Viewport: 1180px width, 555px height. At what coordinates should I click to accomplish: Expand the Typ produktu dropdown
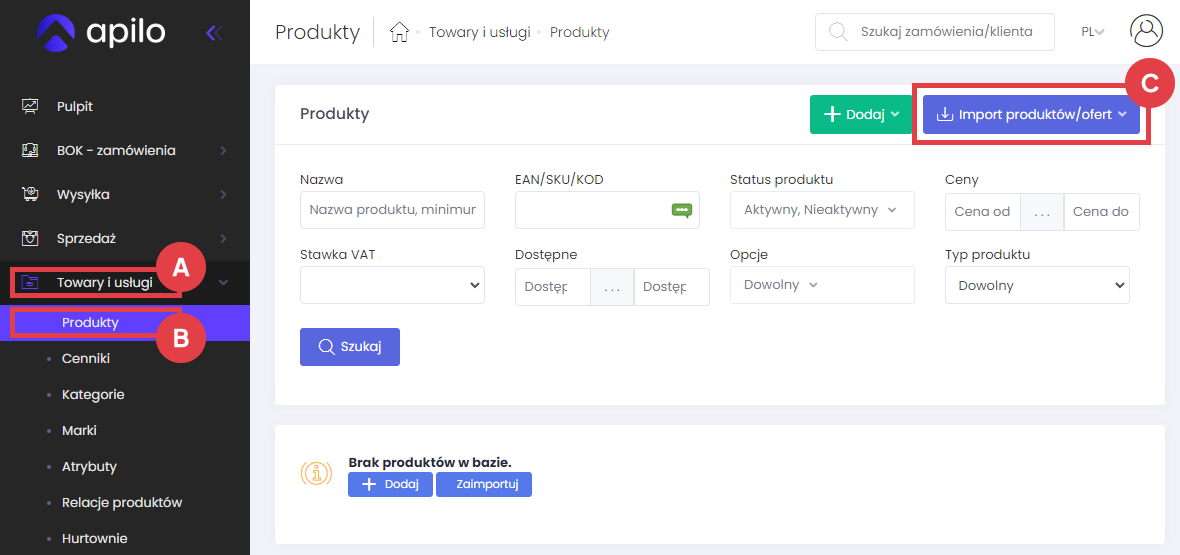tap(1036, 285)
